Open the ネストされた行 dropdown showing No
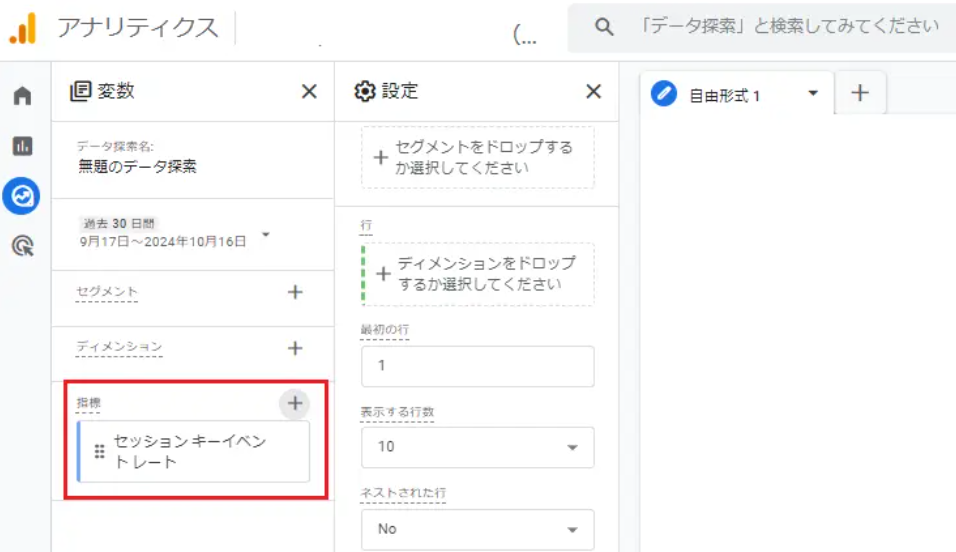Viewport: 956px width, 552px height. (x=477, y=529)
